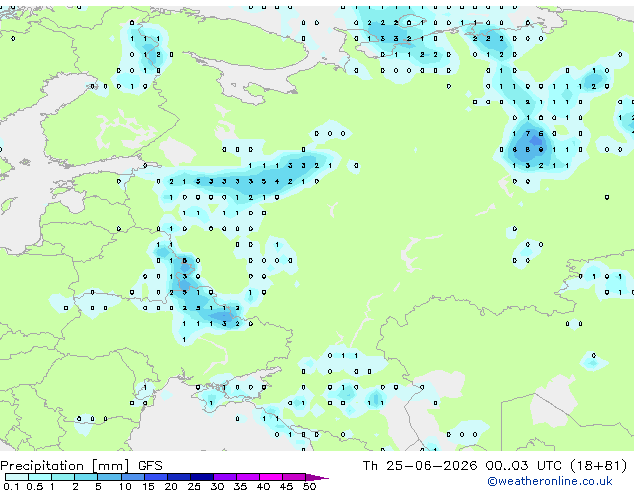The image size is (634, 490).
Task: Click the legend label 25
Action: click(x=194, y=486)
